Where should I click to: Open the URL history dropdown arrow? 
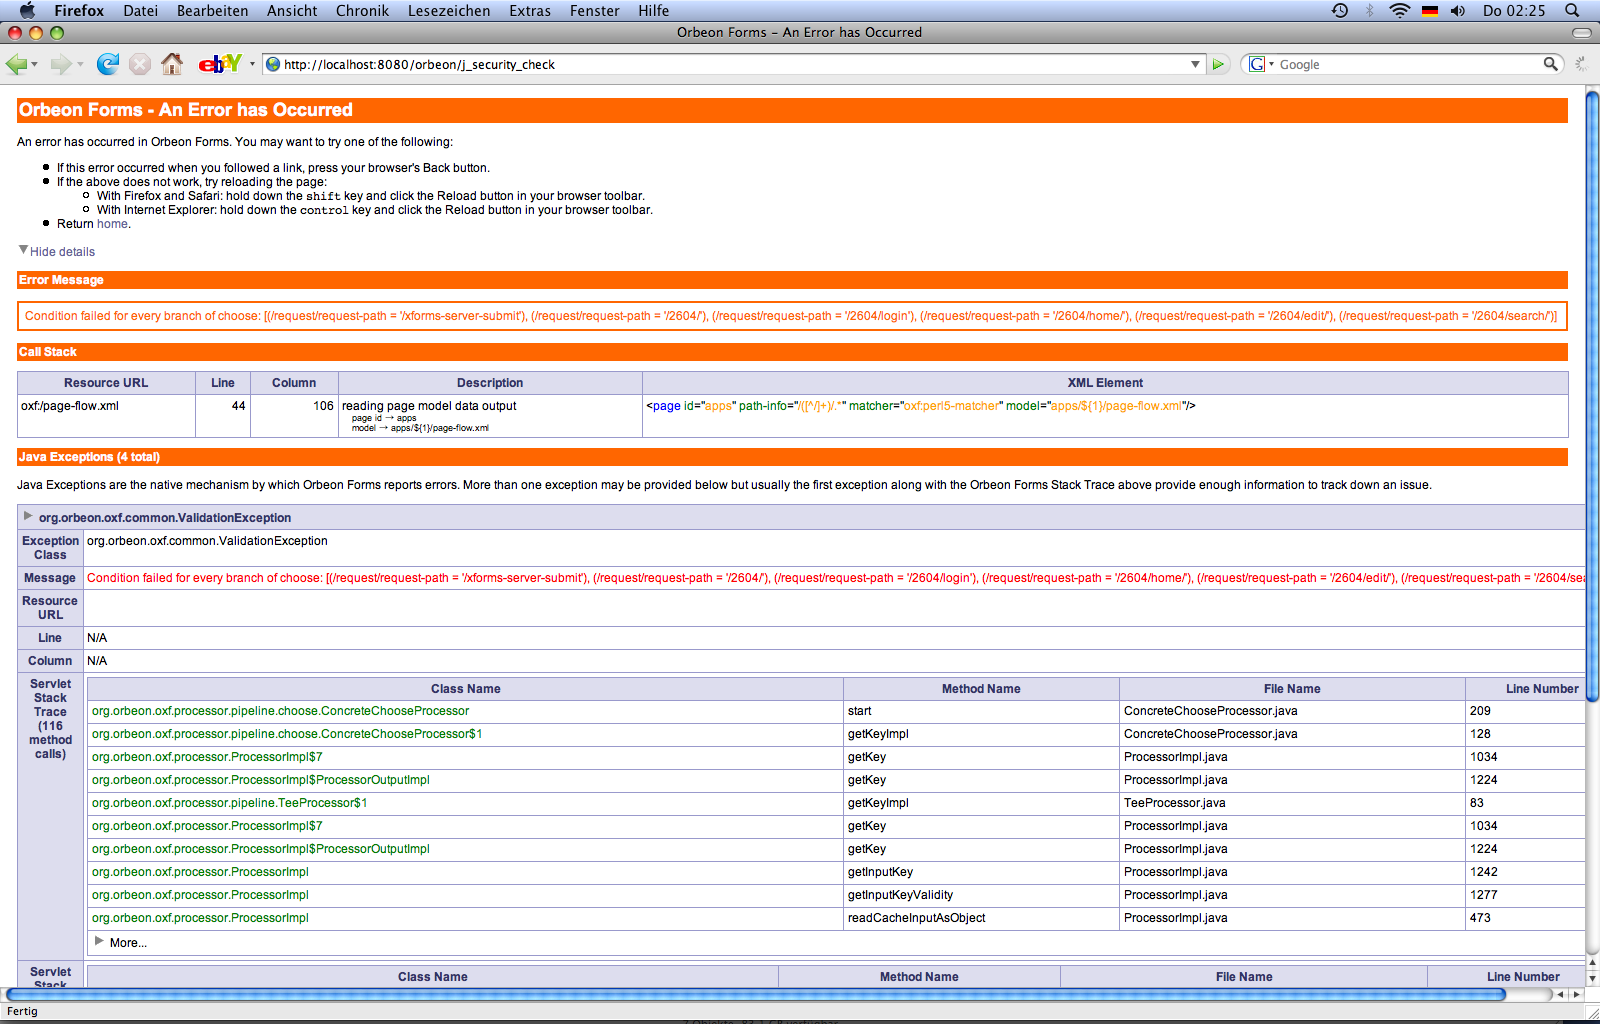pyautogui.click(x=1195, y=64)
